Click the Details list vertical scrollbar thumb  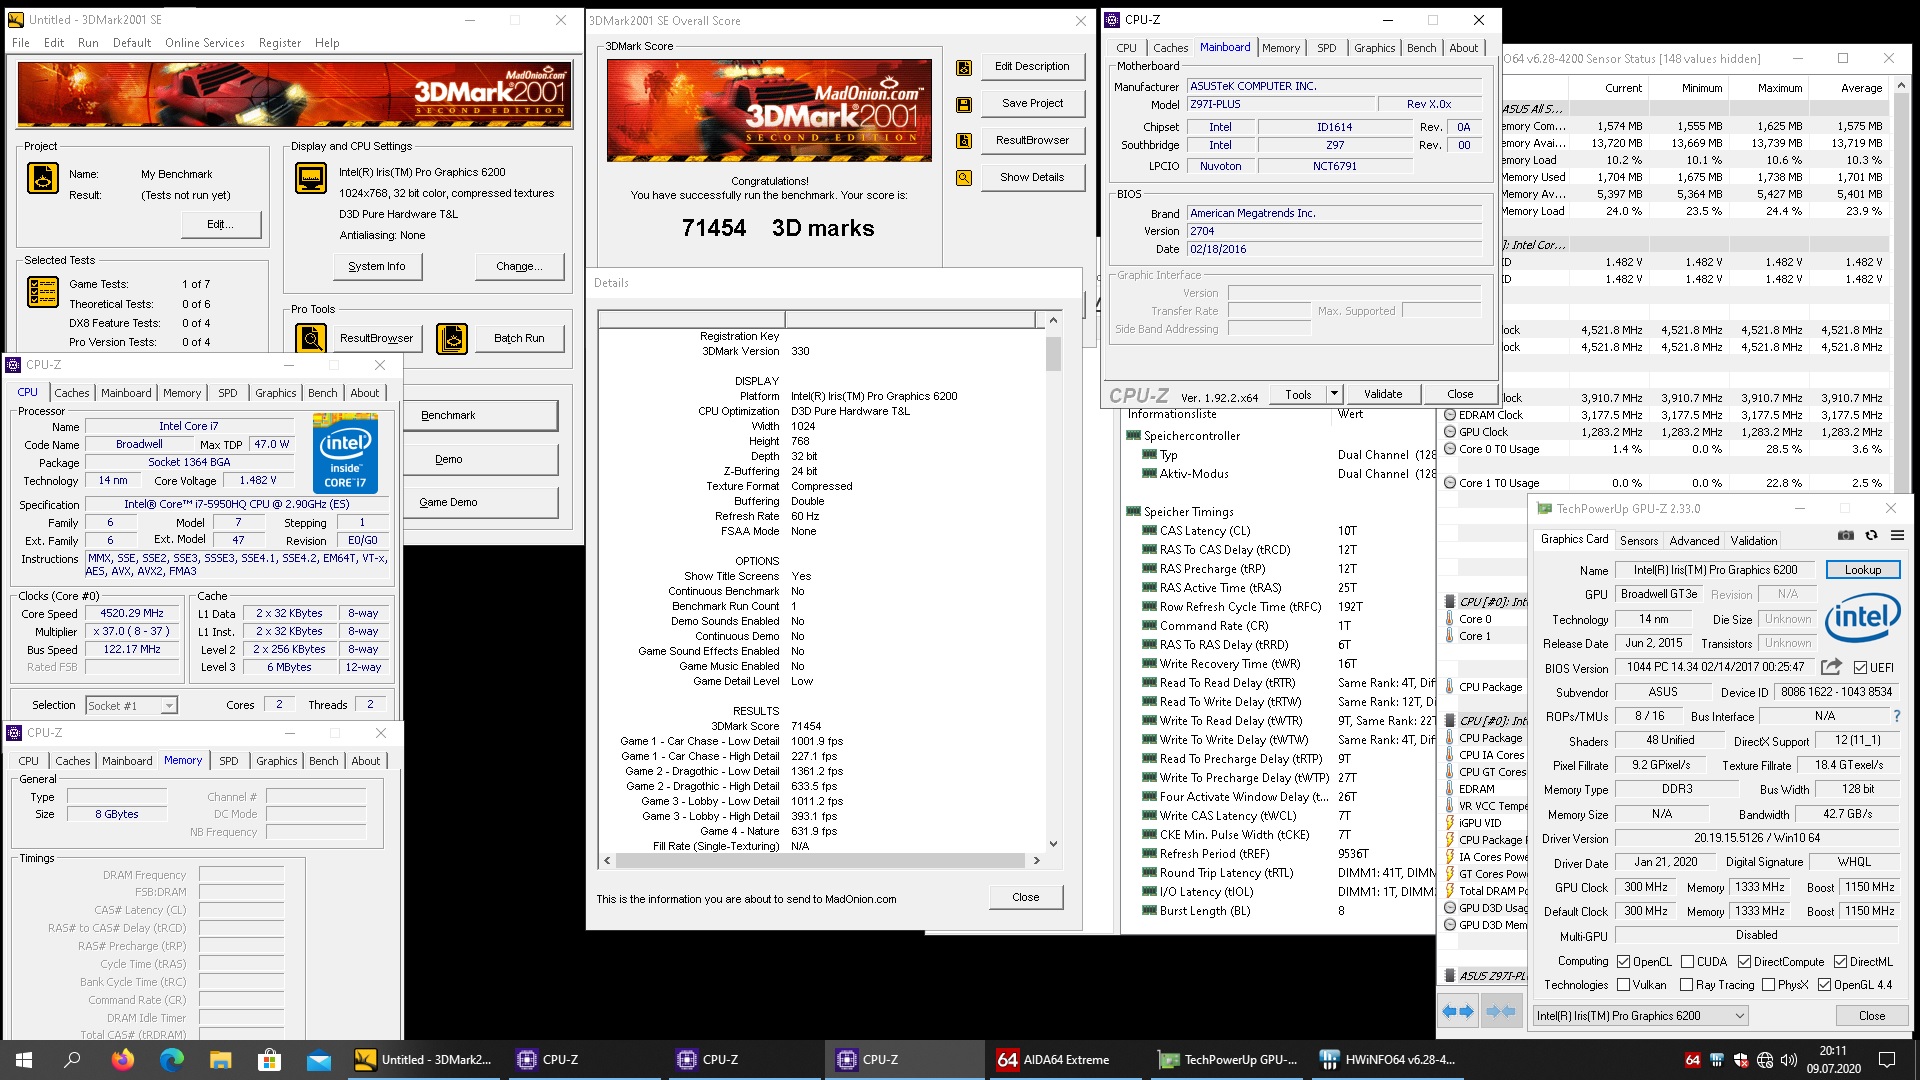pos(1052,354)
